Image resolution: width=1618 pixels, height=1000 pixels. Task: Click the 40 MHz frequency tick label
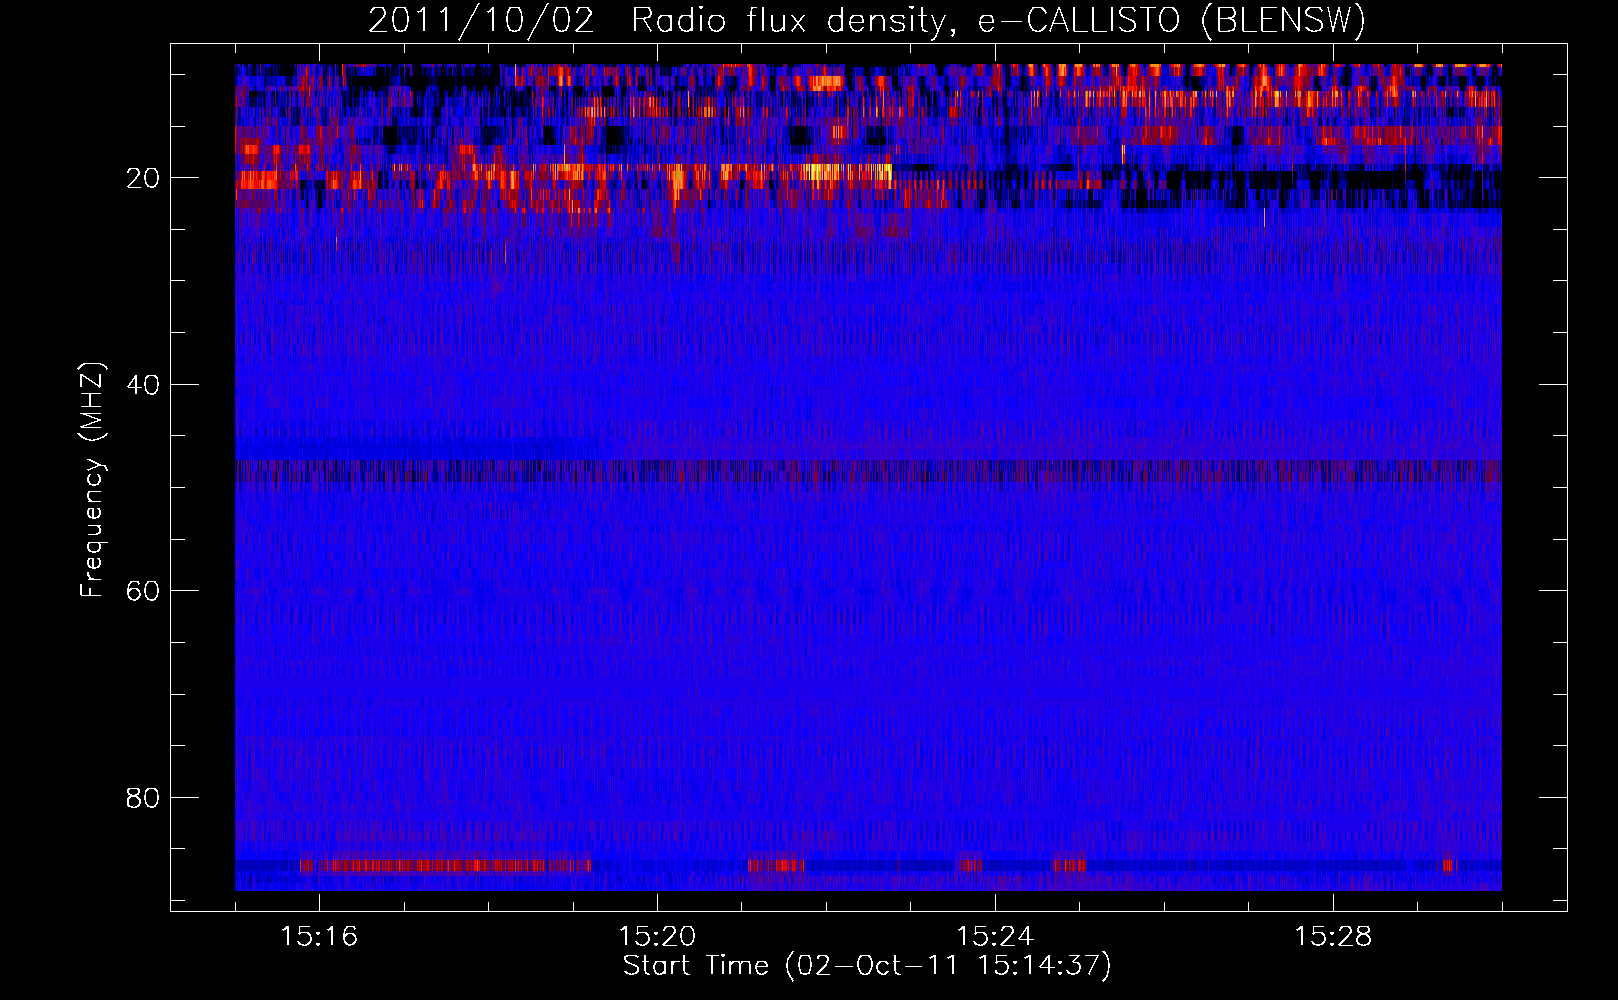(143, 385)
